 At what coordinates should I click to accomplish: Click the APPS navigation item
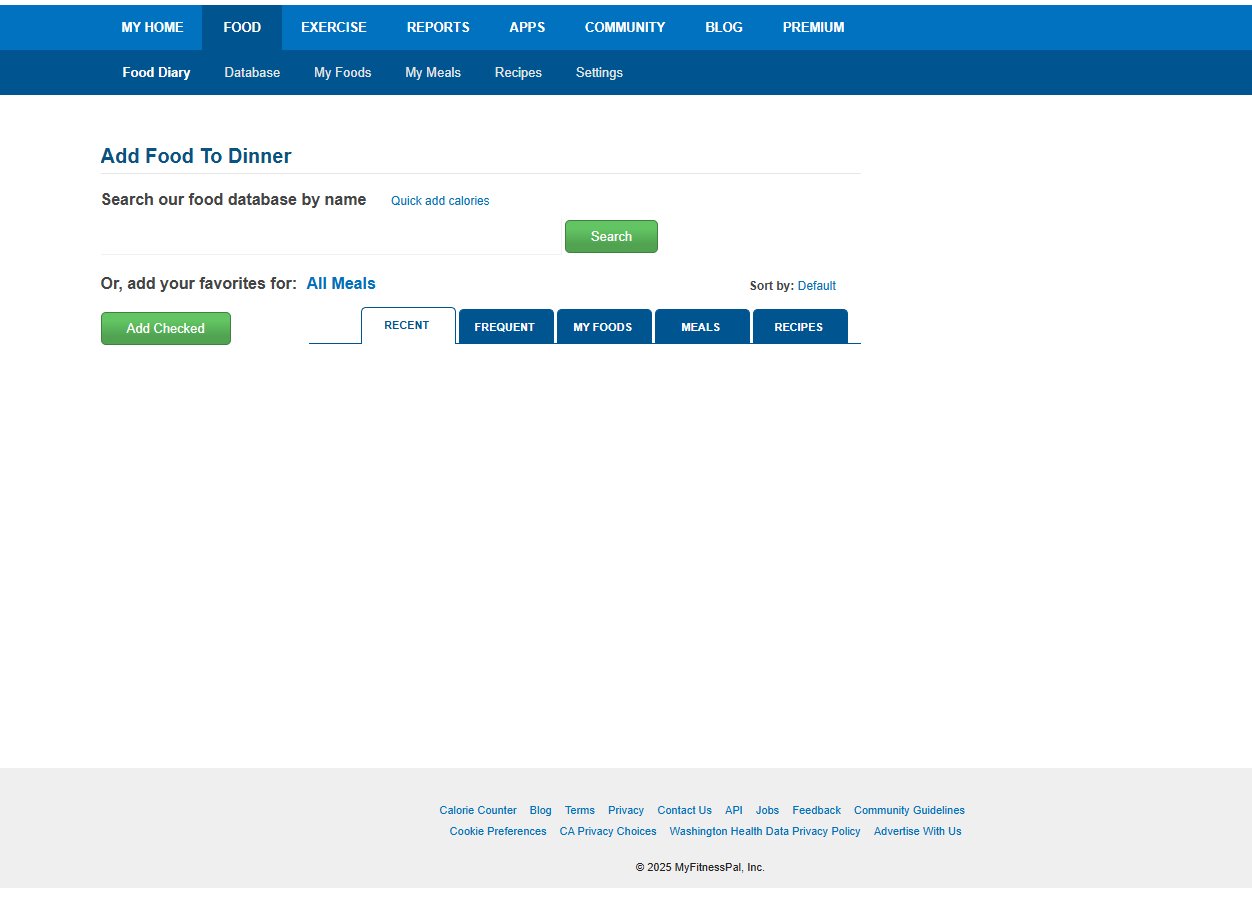(527, 27)
